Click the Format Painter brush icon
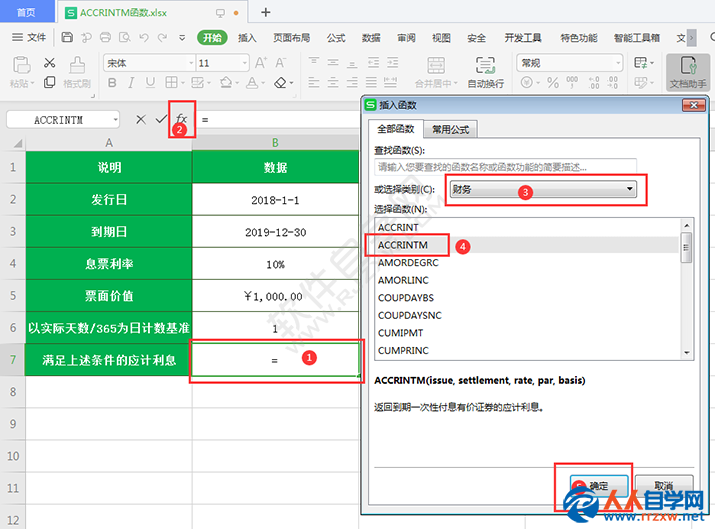This screenshot has height=529, width=715. 77,65
